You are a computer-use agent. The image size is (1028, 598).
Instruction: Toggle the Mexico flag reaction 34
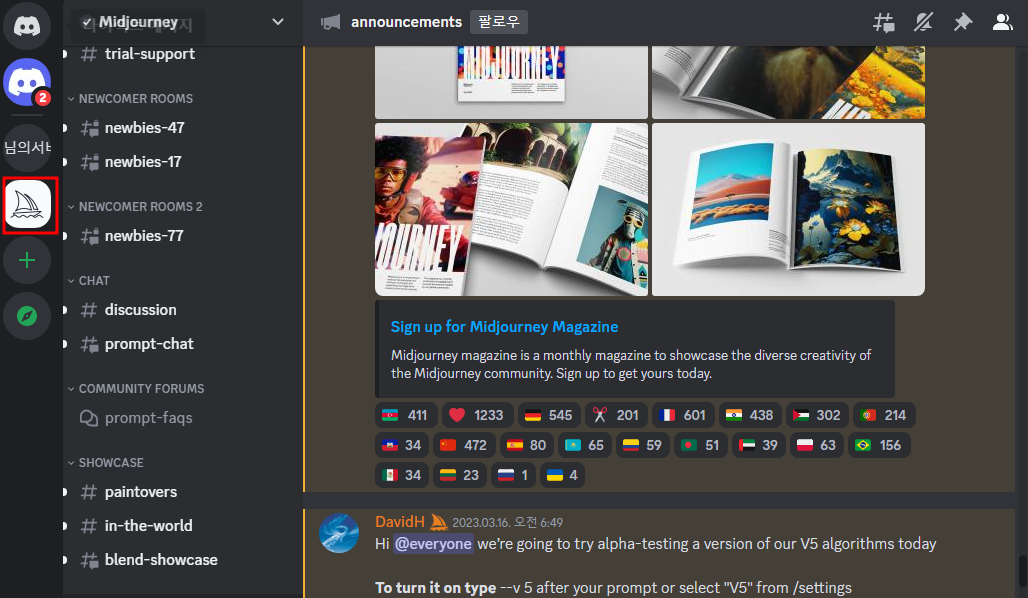pyautogui.click(x=401, y=475)
